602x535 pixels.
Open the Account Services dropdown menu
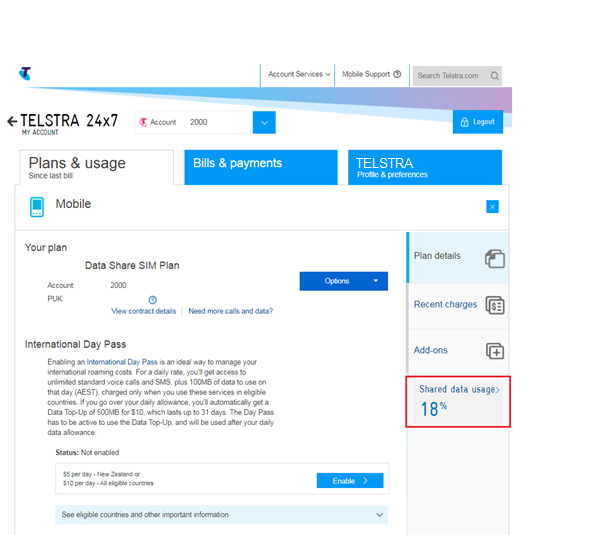point(298,74)
